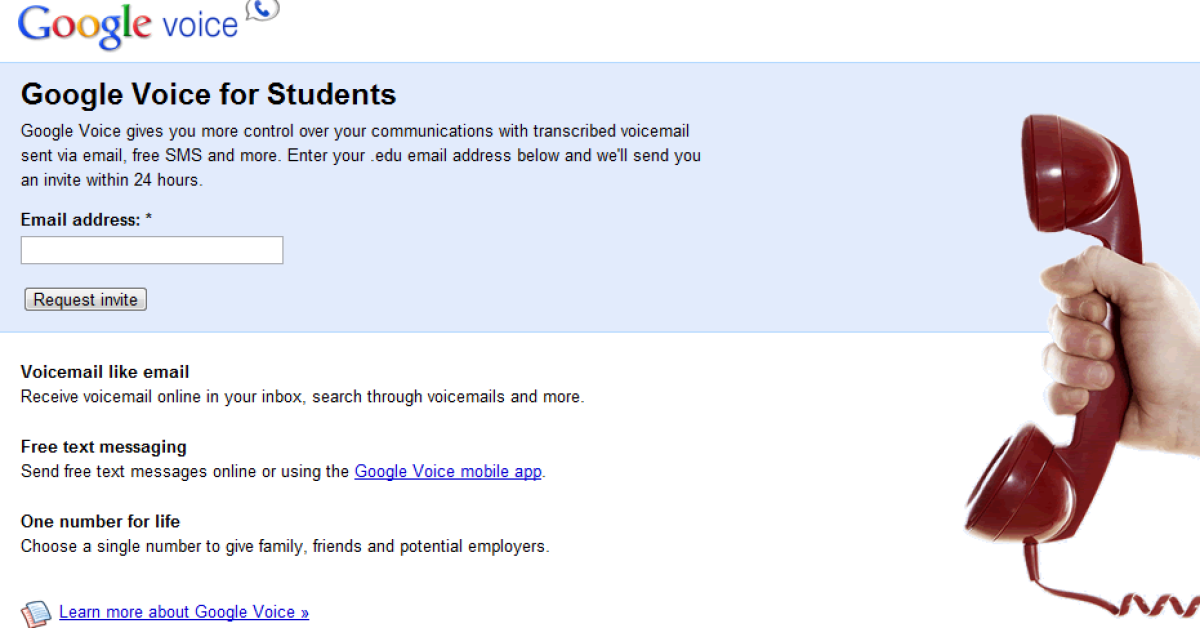
Task: Click the Voicemail like email heading
Action: click(105, 372)
